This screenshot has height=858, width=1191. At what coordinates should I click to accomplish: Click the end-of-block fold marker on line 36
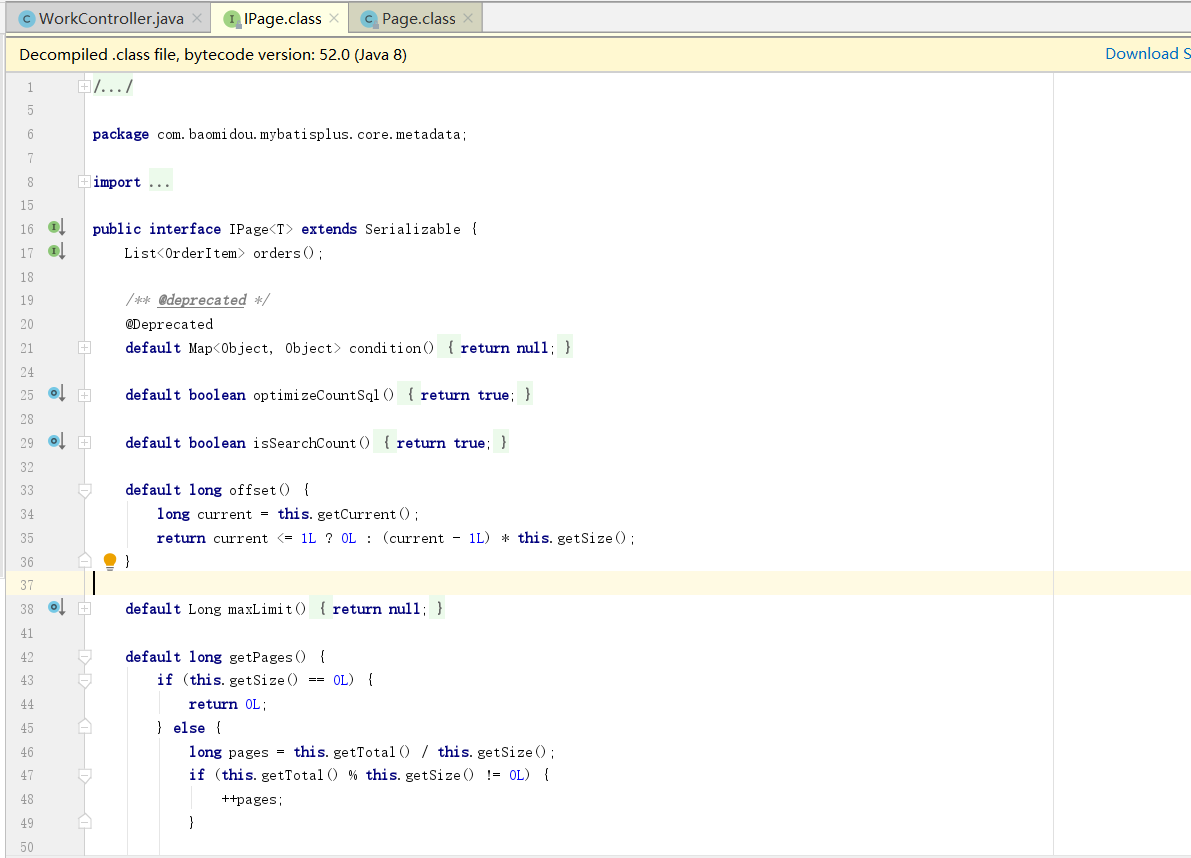(84, 561)
